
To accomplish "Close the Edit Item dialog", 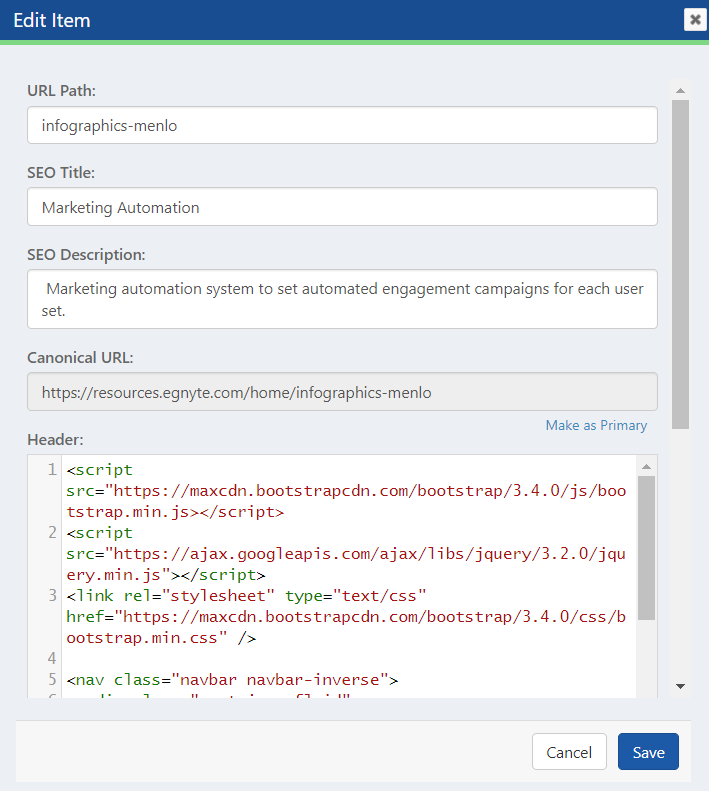I will coord(695,20).
